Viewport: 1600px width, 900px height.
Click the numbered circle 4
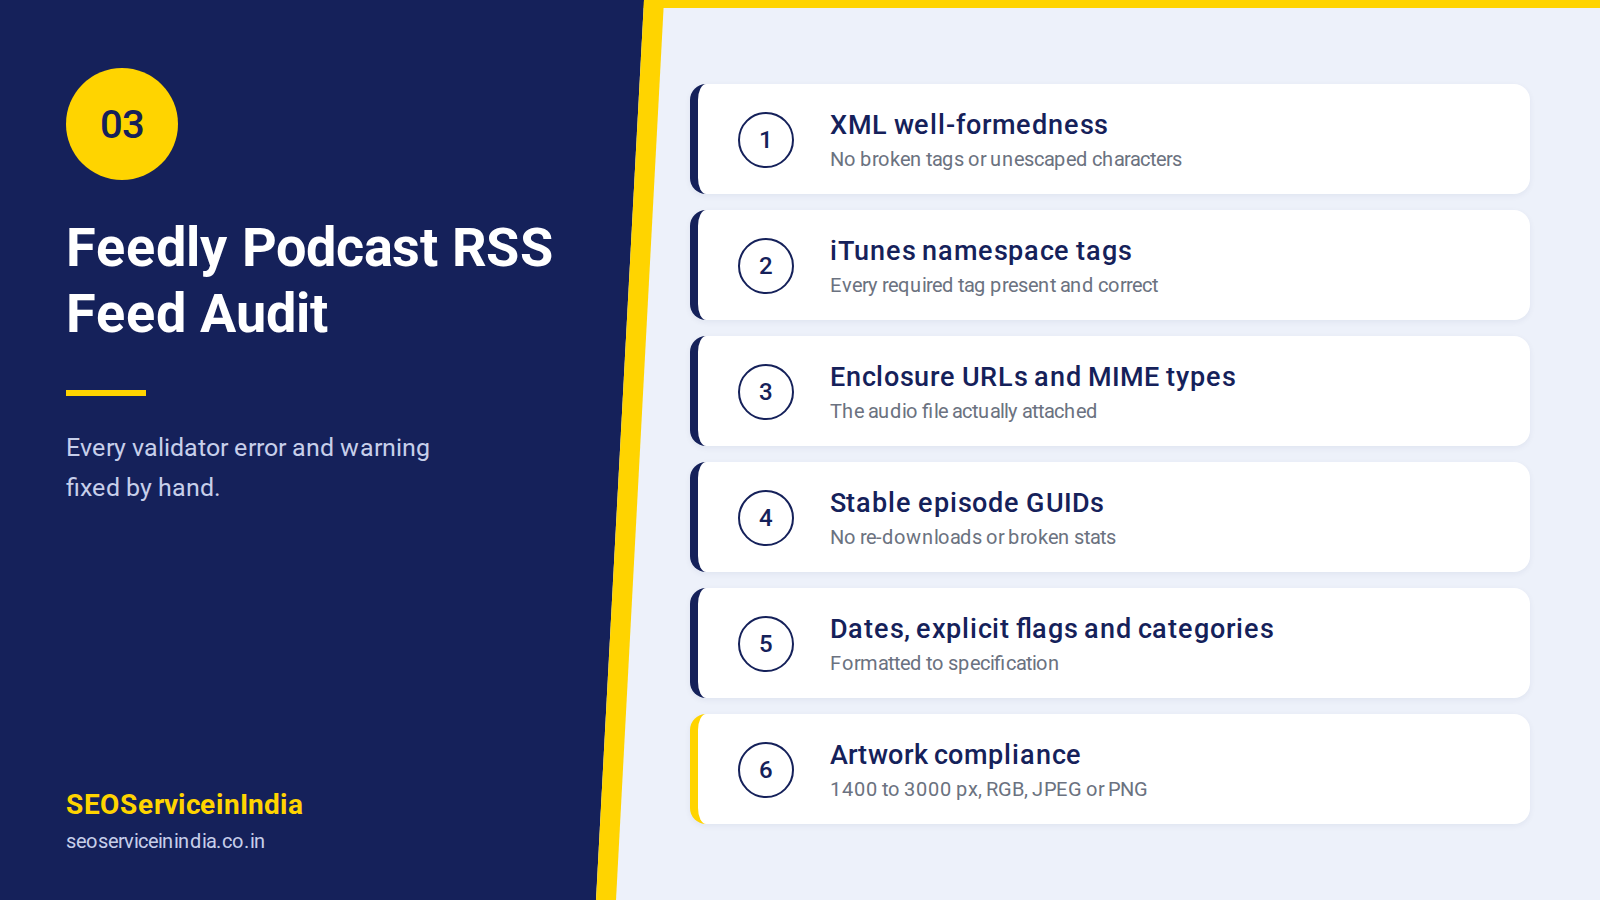coord(766,518)
